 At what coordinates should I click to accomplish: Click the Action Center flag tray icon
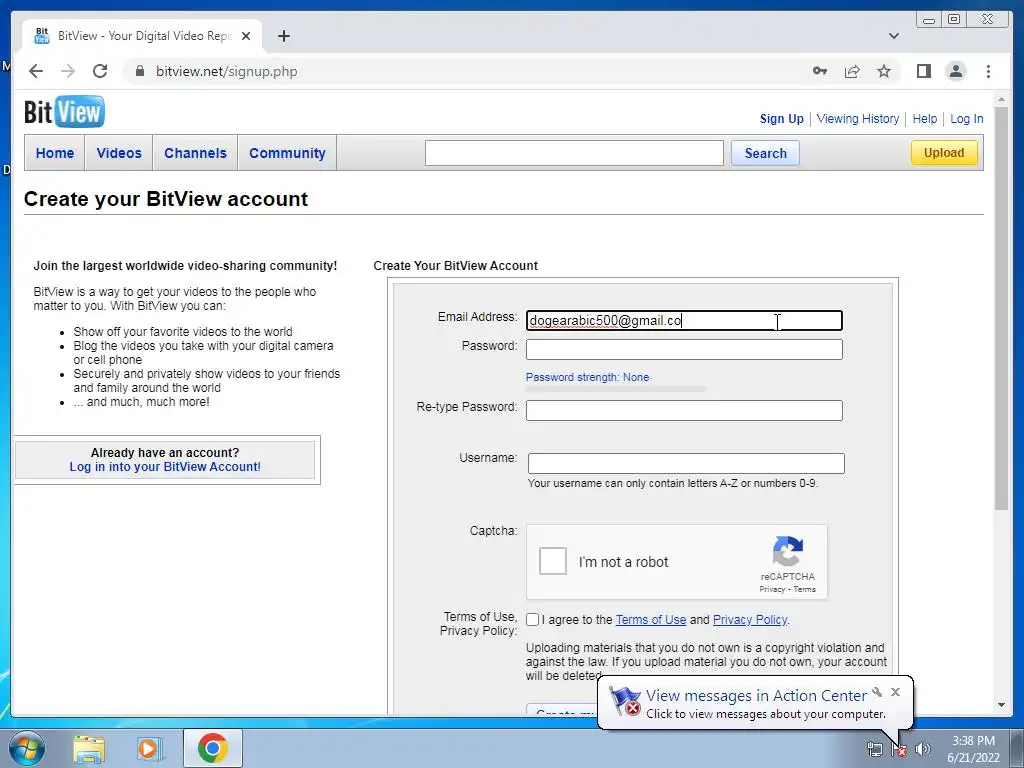(x=899, y=748)
